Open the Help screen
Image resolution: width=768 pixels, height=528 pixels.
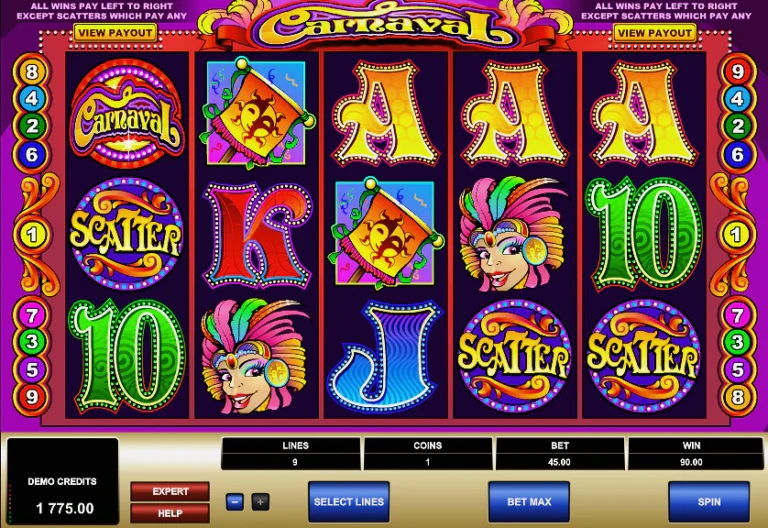[170, 513]
